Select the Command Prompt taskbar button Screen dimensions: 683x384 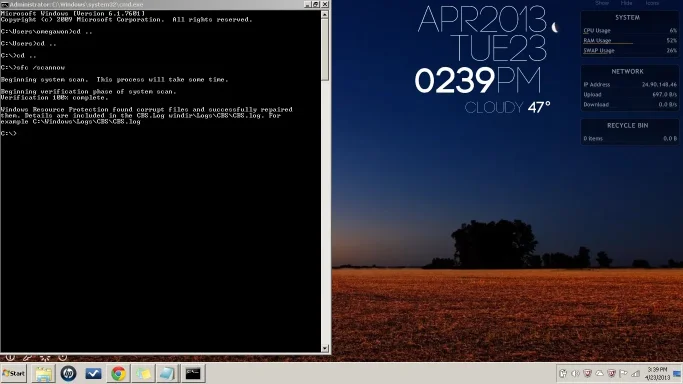(x=193, y=374)
